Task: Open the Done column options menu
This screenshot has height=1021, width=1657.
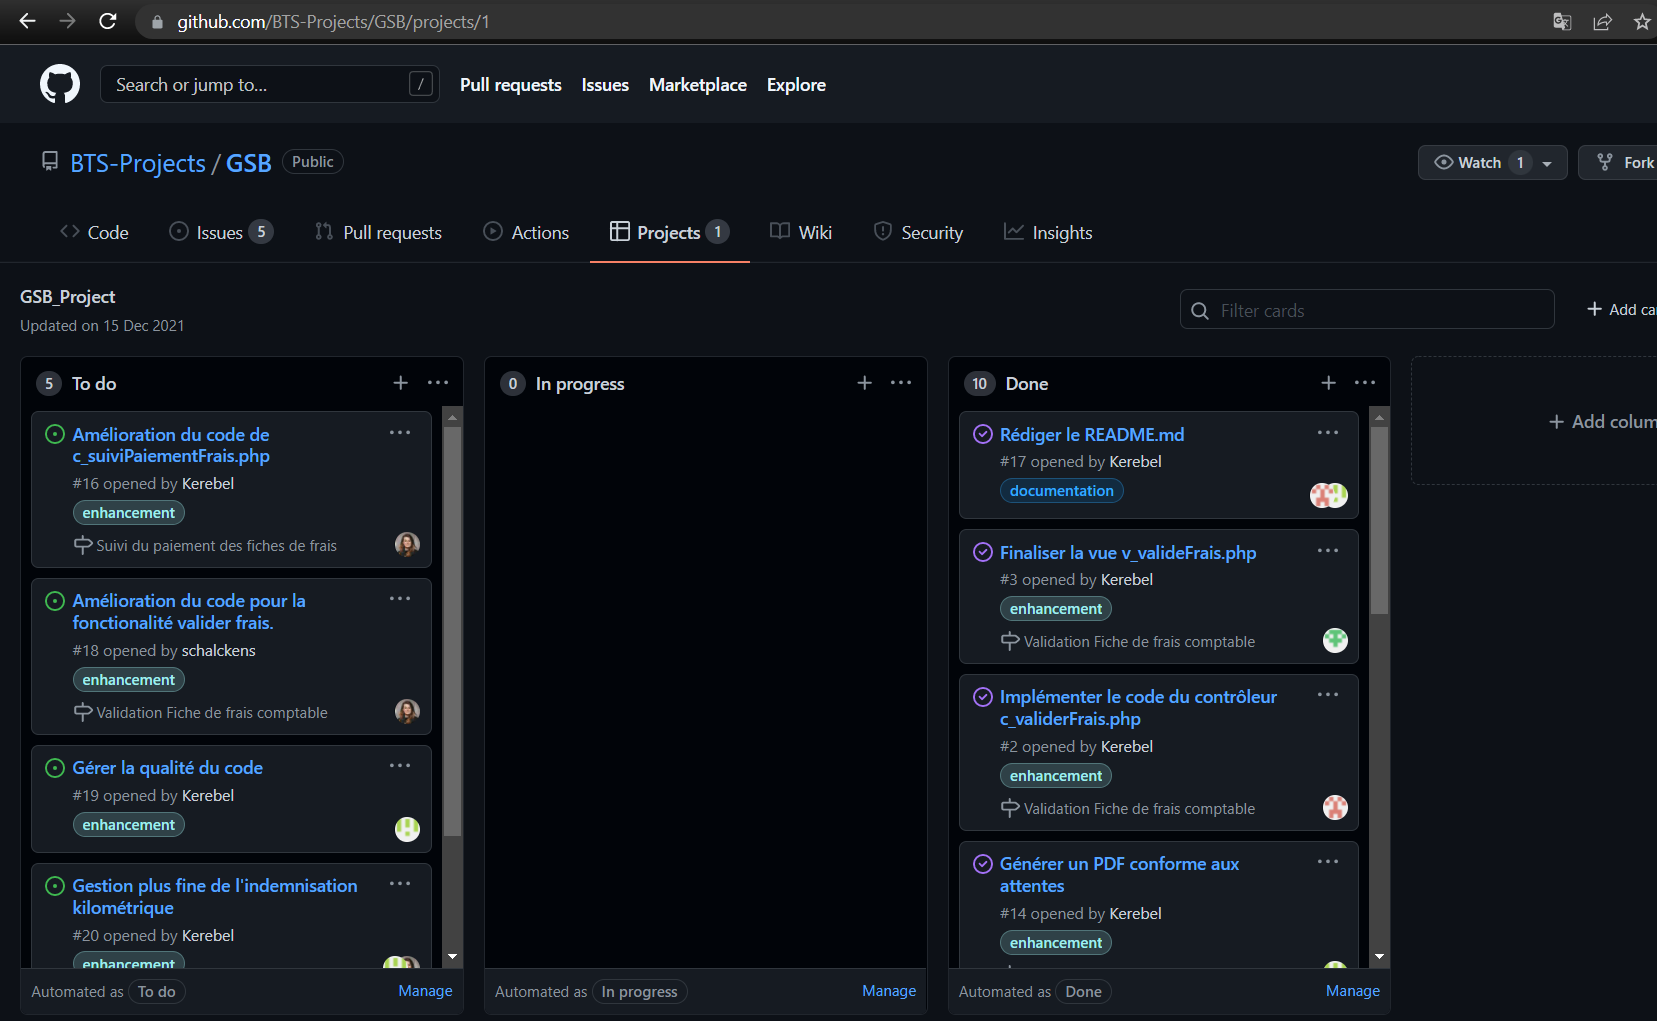Action: point(1365,383)
